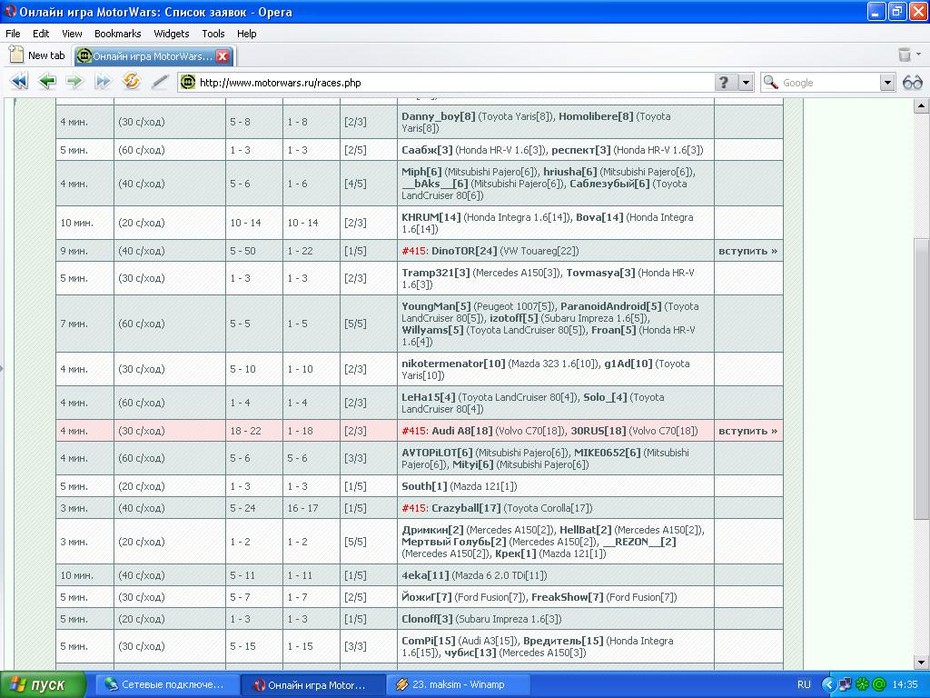Click the Google search magnifier icon
Screen dimensions: 930x698
770,82
